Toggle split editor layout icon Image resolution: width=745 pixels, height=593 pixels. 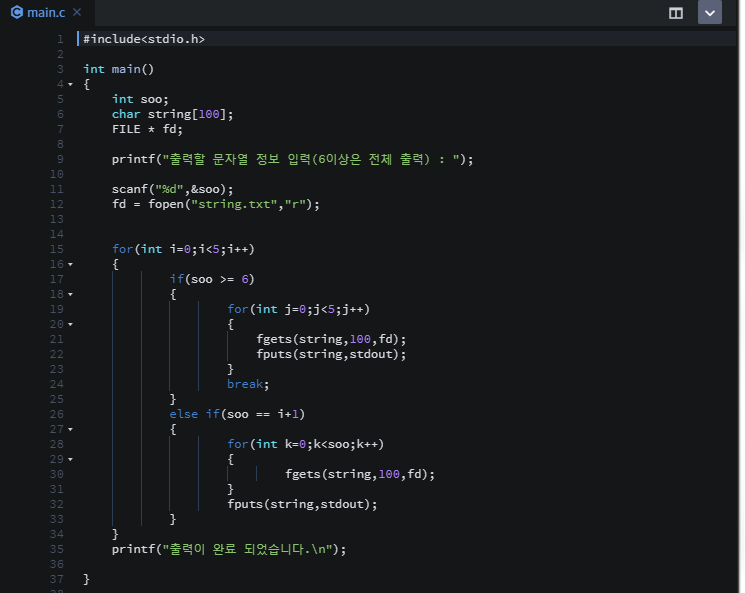click(676, 13)
